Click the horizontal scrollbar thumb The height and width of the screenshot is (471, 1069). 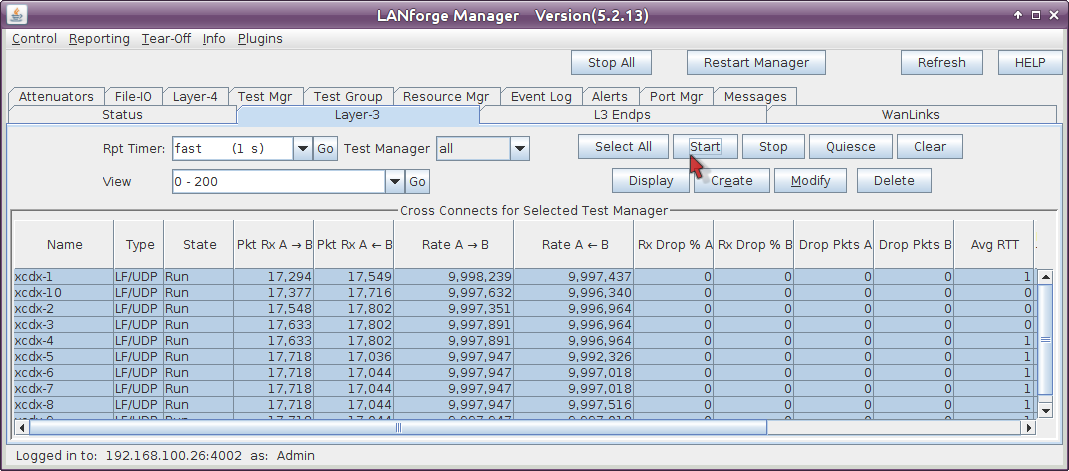(x=398, y=427)
